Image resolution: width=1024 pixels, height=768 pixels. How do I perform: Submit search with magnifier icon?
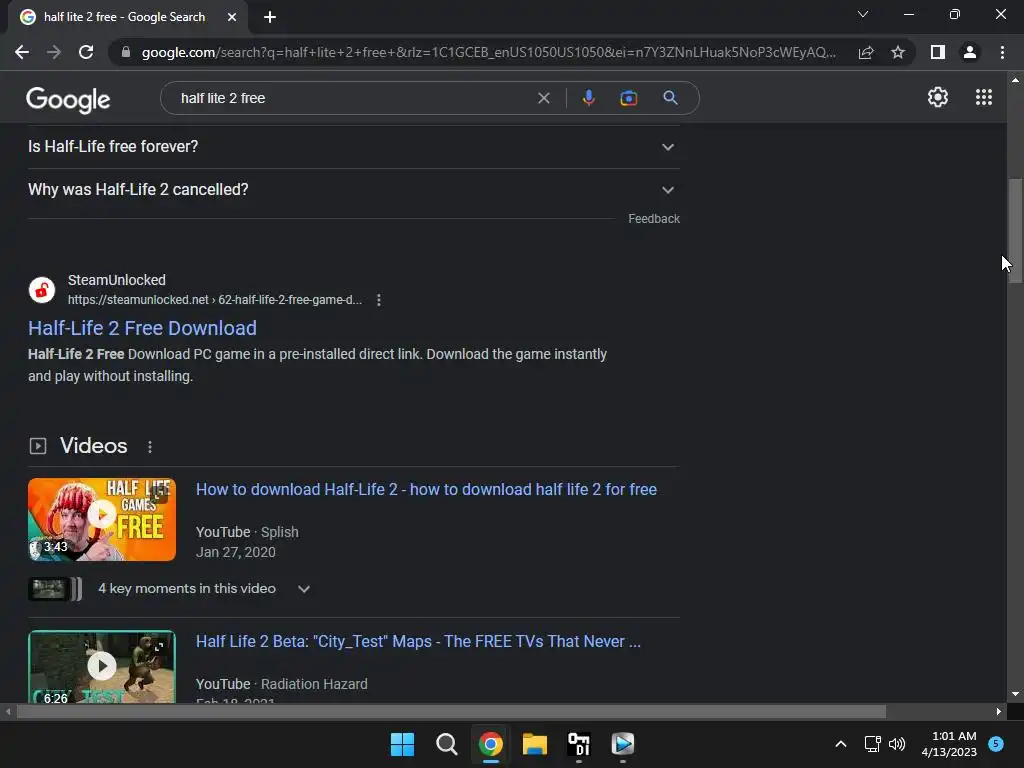[x=670, y=98]
